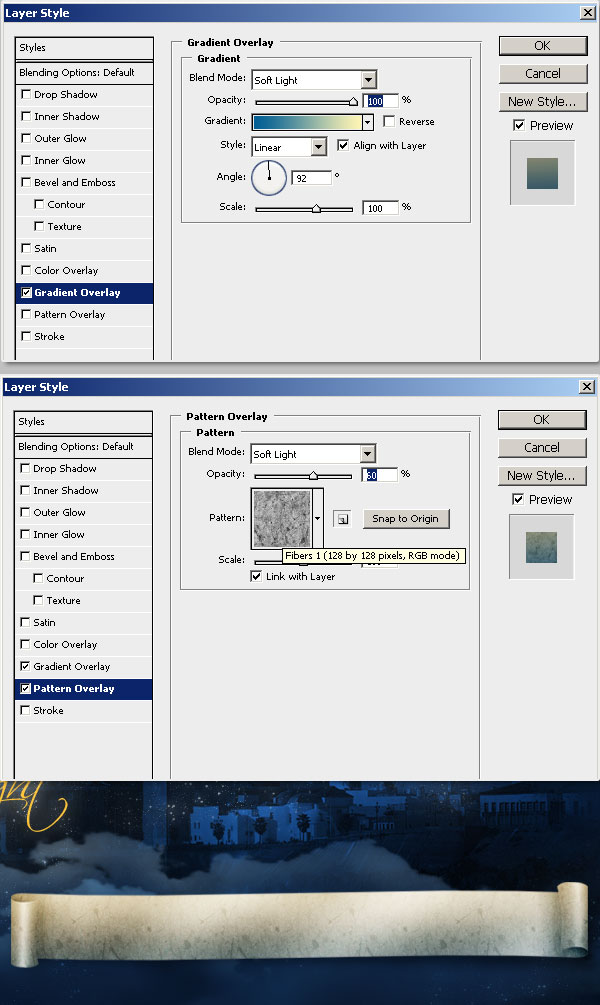The width and height of the screenshot is (600, 1005).
Task: Uncheck Link with Layer
Action: (x=256, y=576)
